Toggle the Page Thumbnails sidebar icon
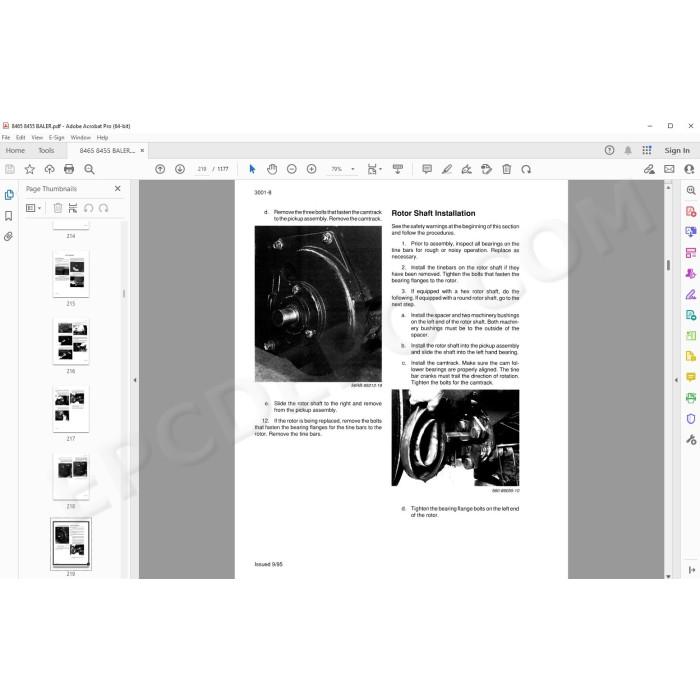The image size is (700, 700). (9, 195)
